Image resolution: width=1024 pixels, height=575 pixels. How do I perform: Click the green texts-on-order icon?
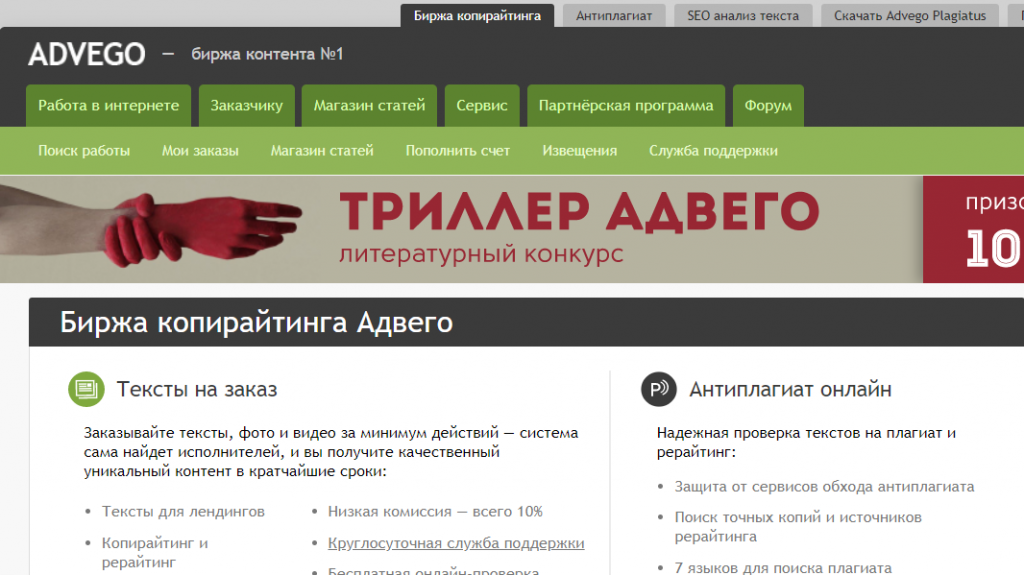86,389
